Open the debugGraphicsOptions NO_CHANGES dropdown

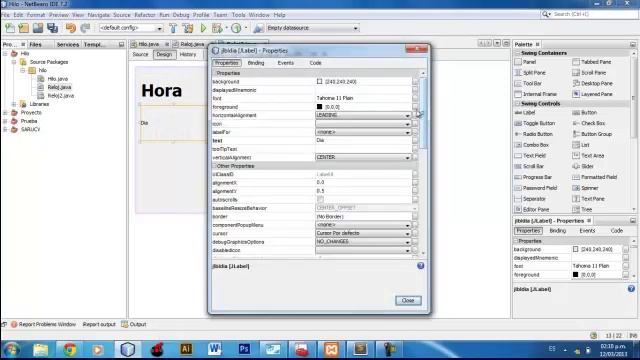pyautogui.click(x=407, y=242)
